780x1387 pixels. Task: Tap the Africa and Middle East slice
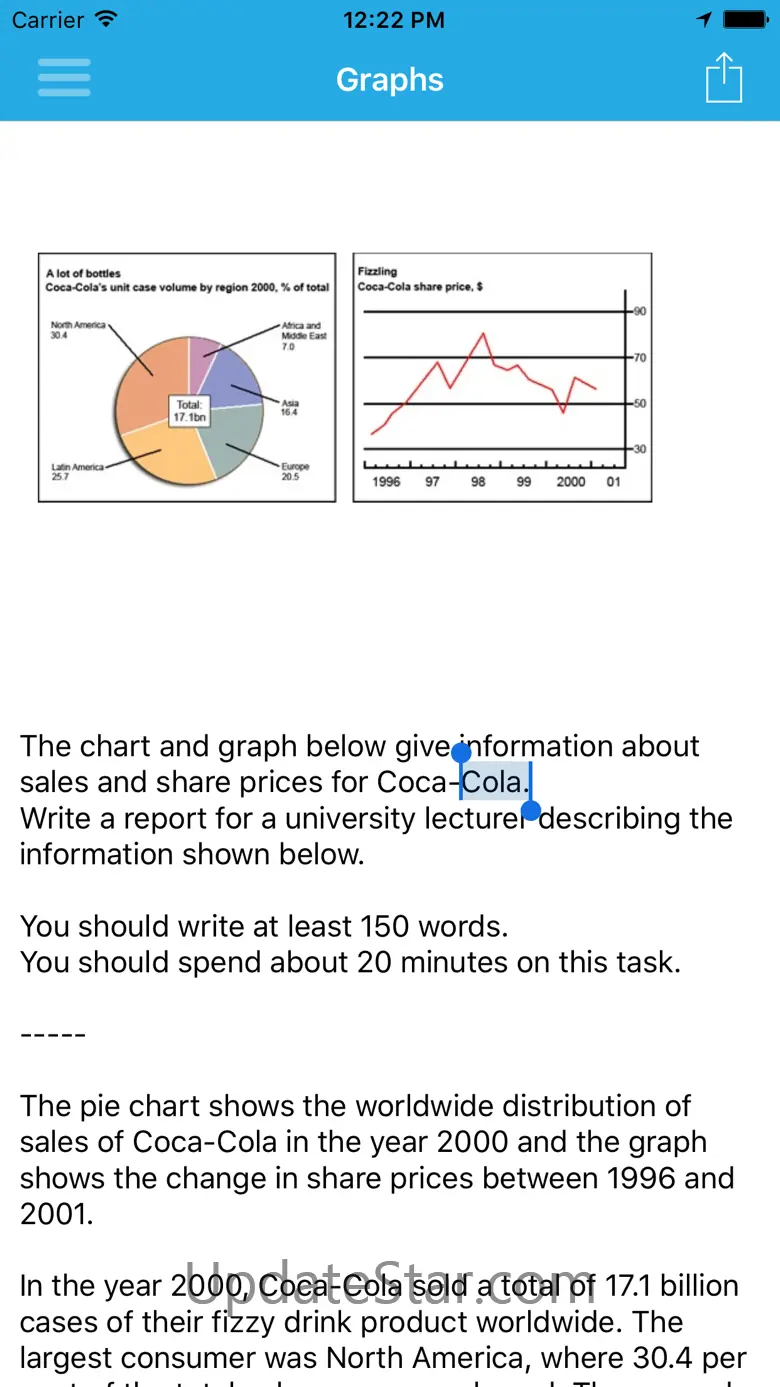coord(203,357)
